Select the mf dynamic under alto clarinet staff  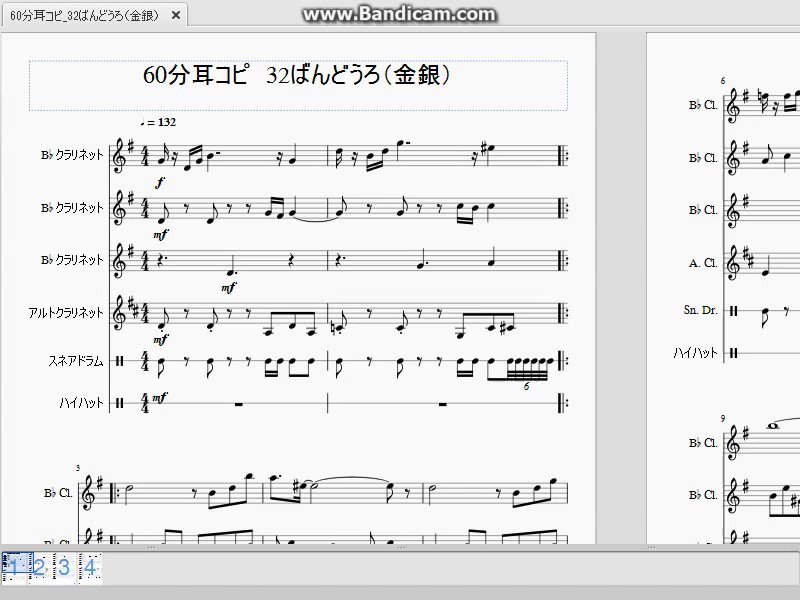tap(161, 339)
